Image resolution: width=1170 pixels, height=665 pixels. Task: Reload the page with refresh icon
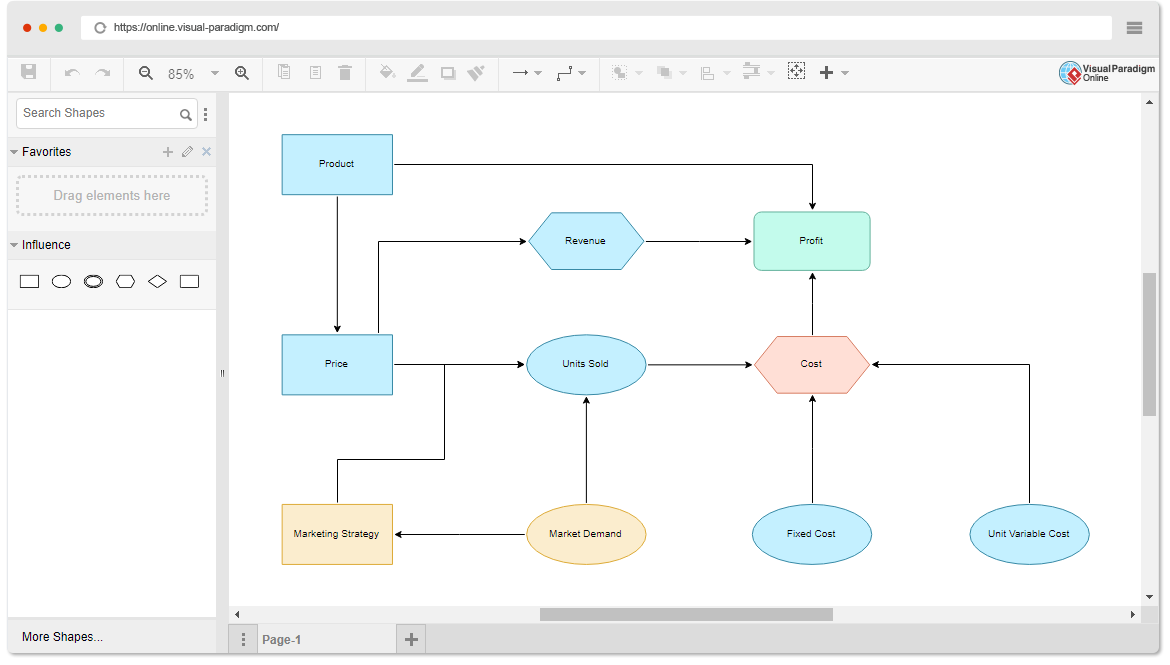pos(100,28)
